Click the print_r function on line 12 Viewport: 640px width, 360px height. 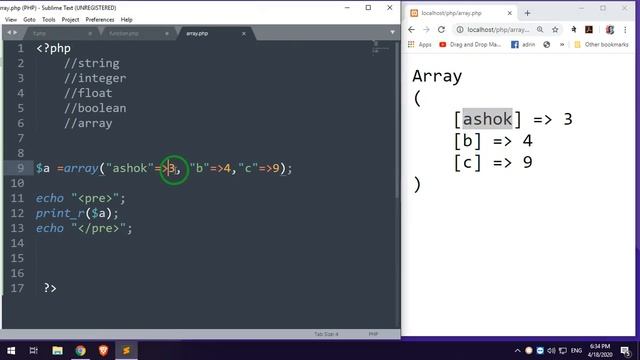pyautogui.click(x=60, y=213)
